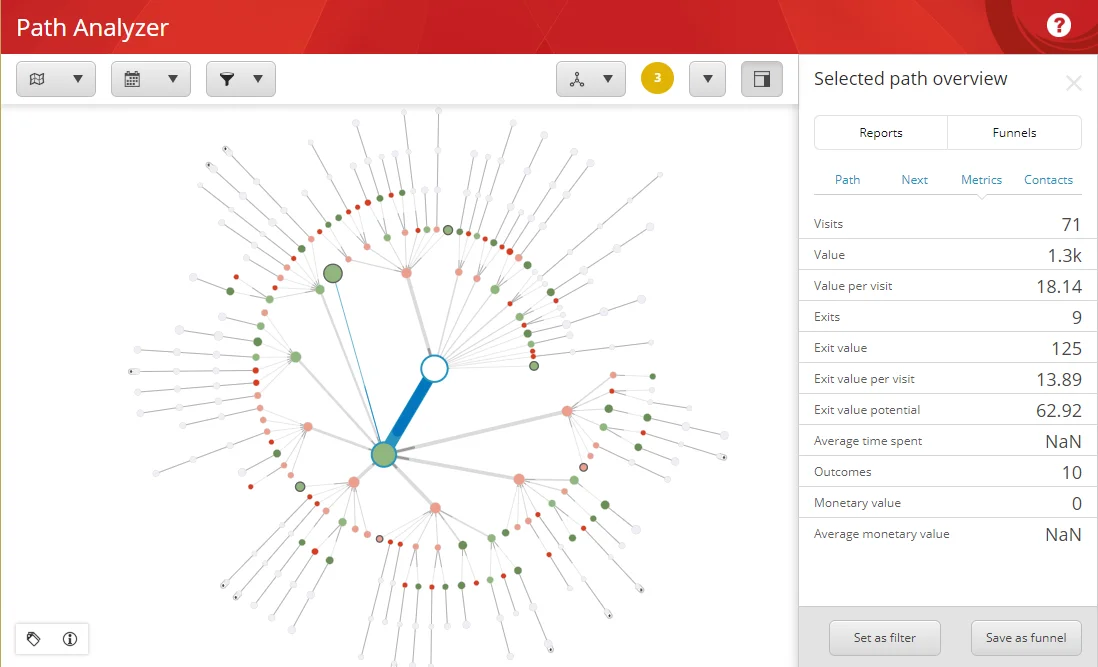Image resolution: width=1098 pixels, height=667 pixels.
Task: Open the Contacts sub-tab
Action: coord(1048,180)
